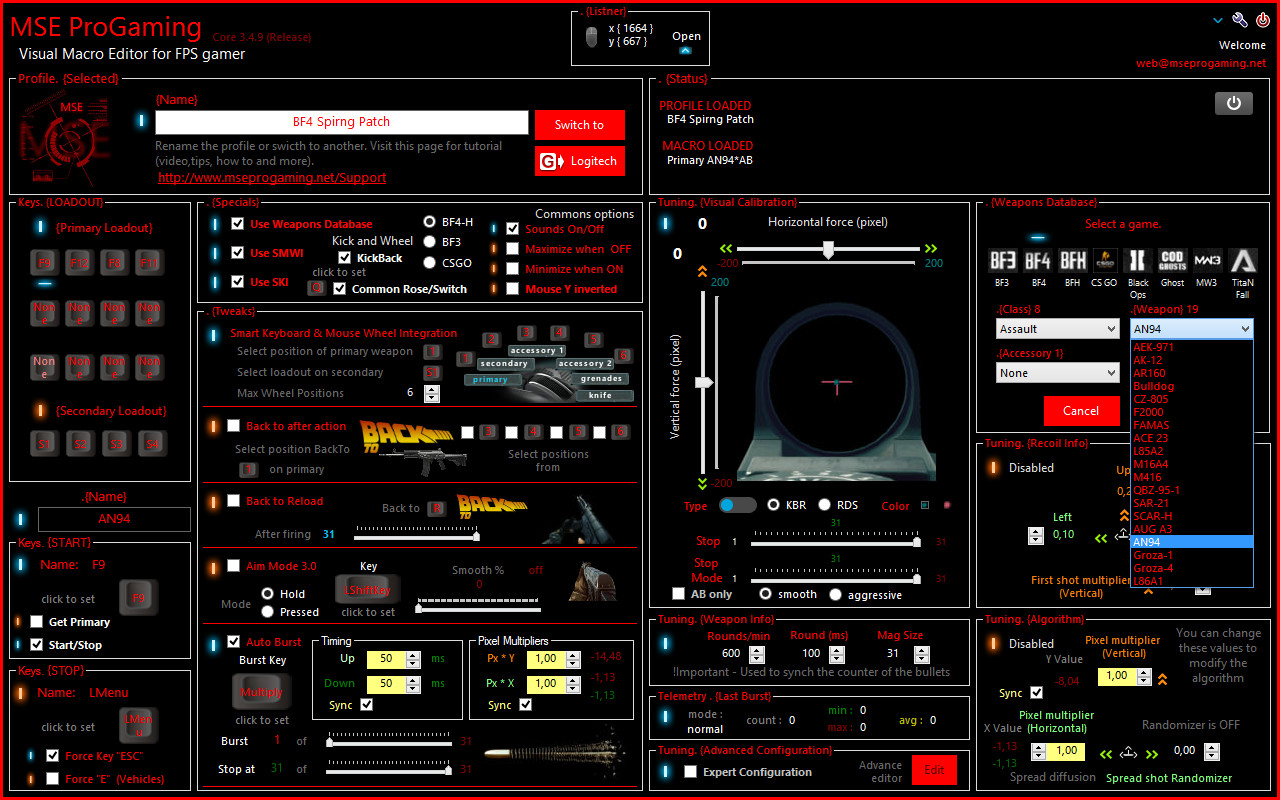The height and width of the screenshot is (800, 1280).
Task: Enable the Back to Reload checkbox
Action: pos(234,501)
